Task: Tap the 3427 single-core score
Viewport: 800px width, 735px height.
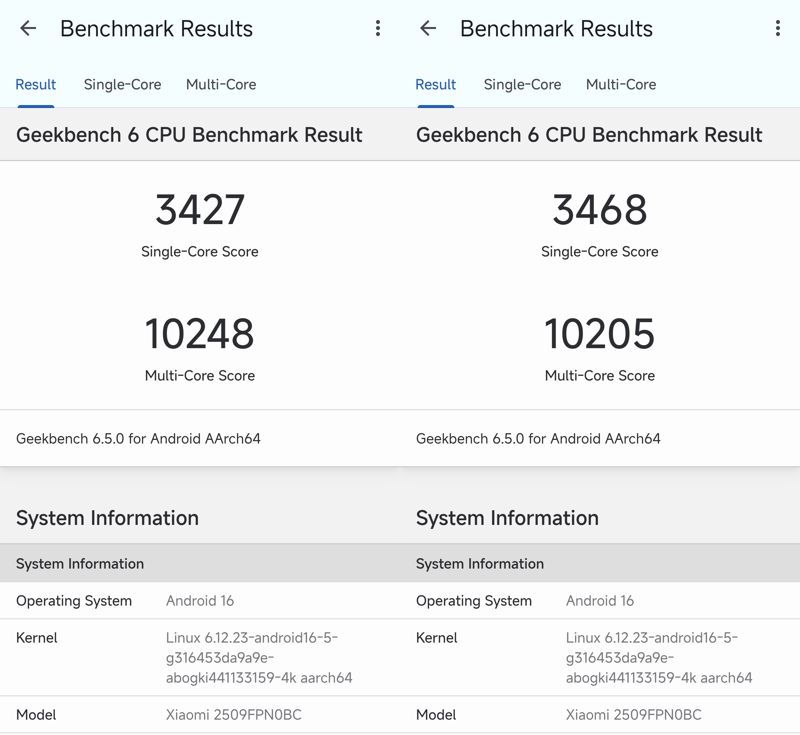Action: pyautogui.click(x=200, y=210)
